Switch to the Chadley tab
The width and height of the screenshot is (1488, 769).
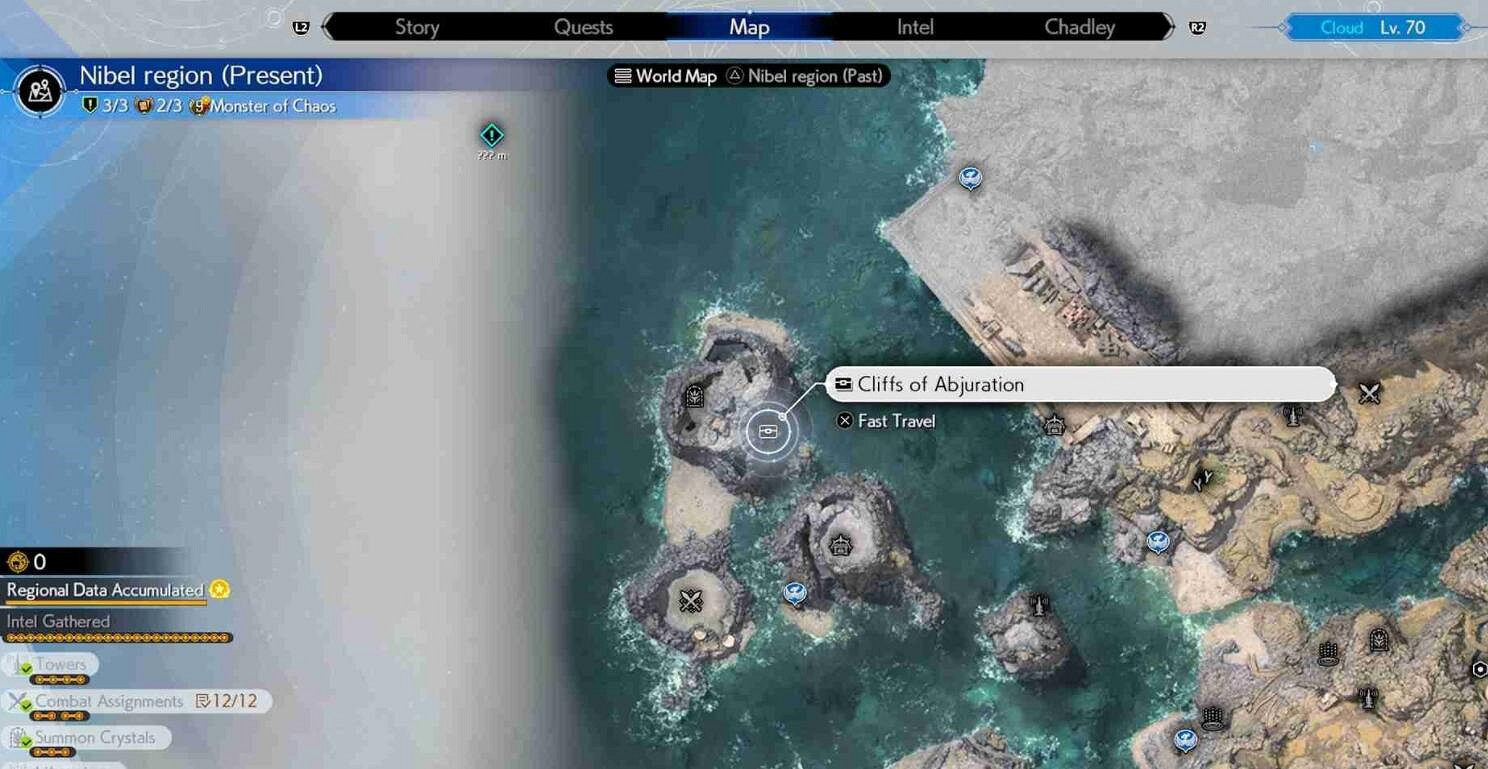[1079, 27]
